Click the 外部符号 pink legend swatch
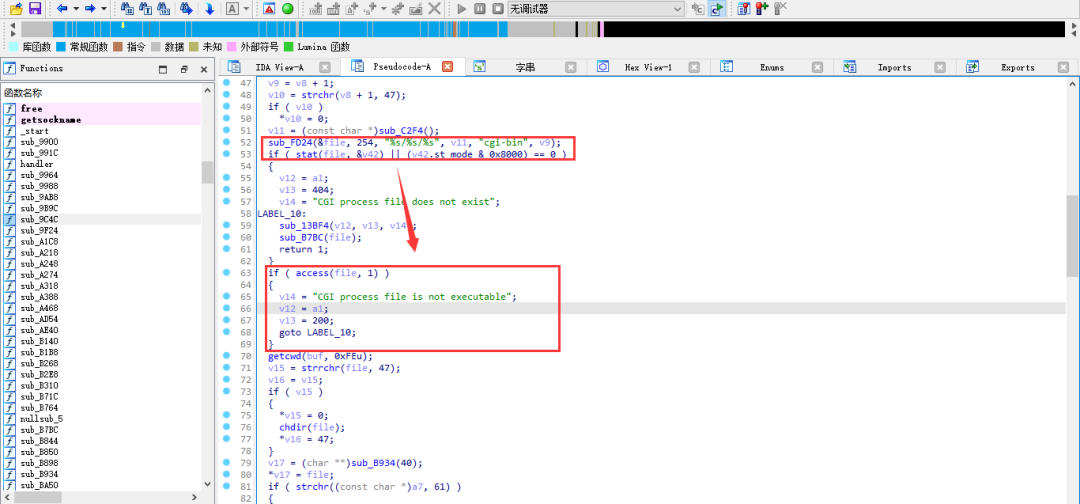The height and width of the screenshot is (504, 1080). pos(232,47)
